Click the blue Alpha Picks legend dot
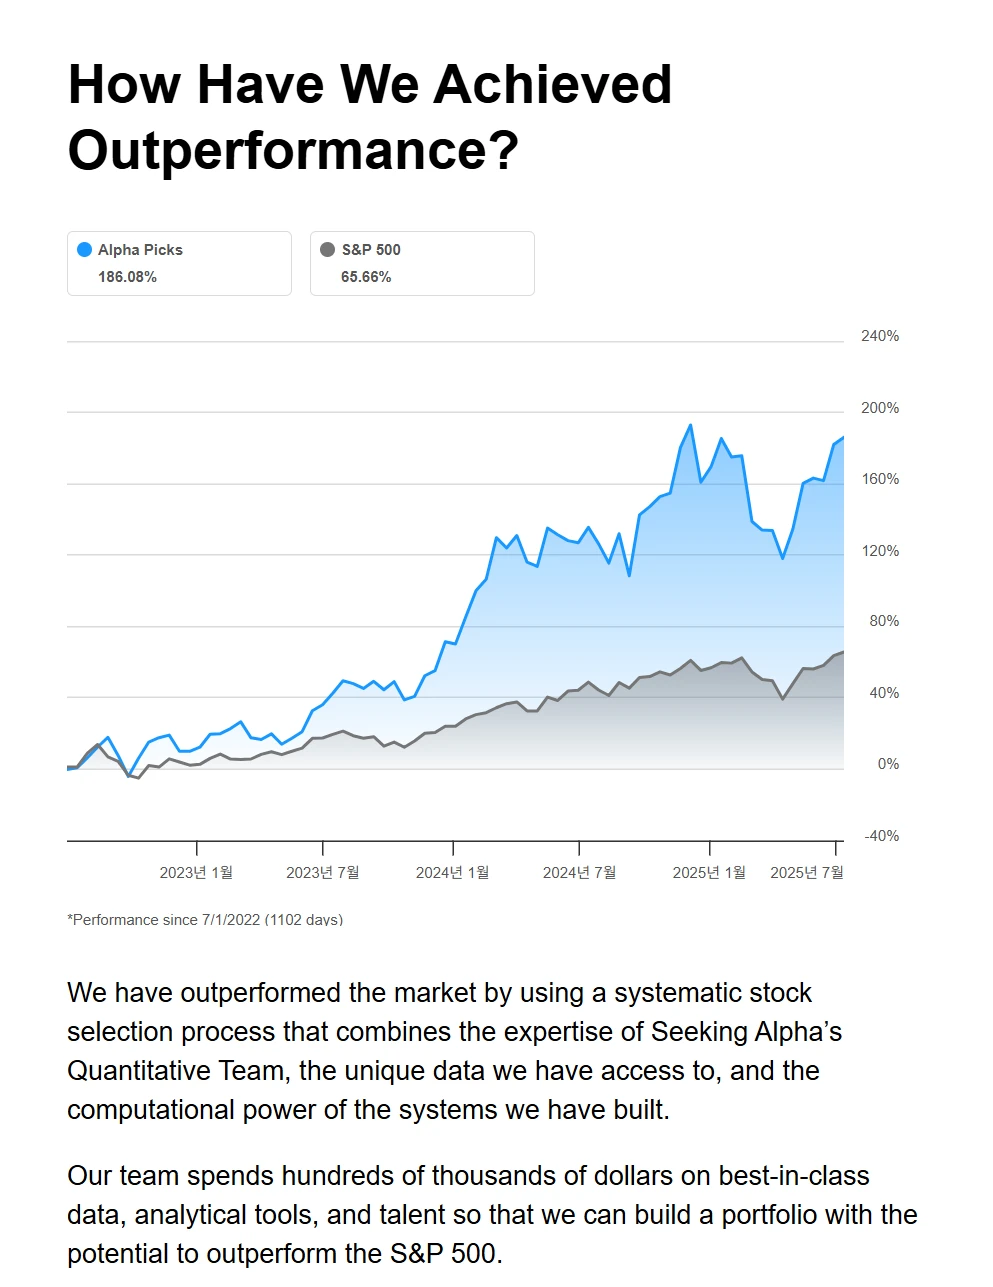The image size is (993, 1287). point(85,249)
